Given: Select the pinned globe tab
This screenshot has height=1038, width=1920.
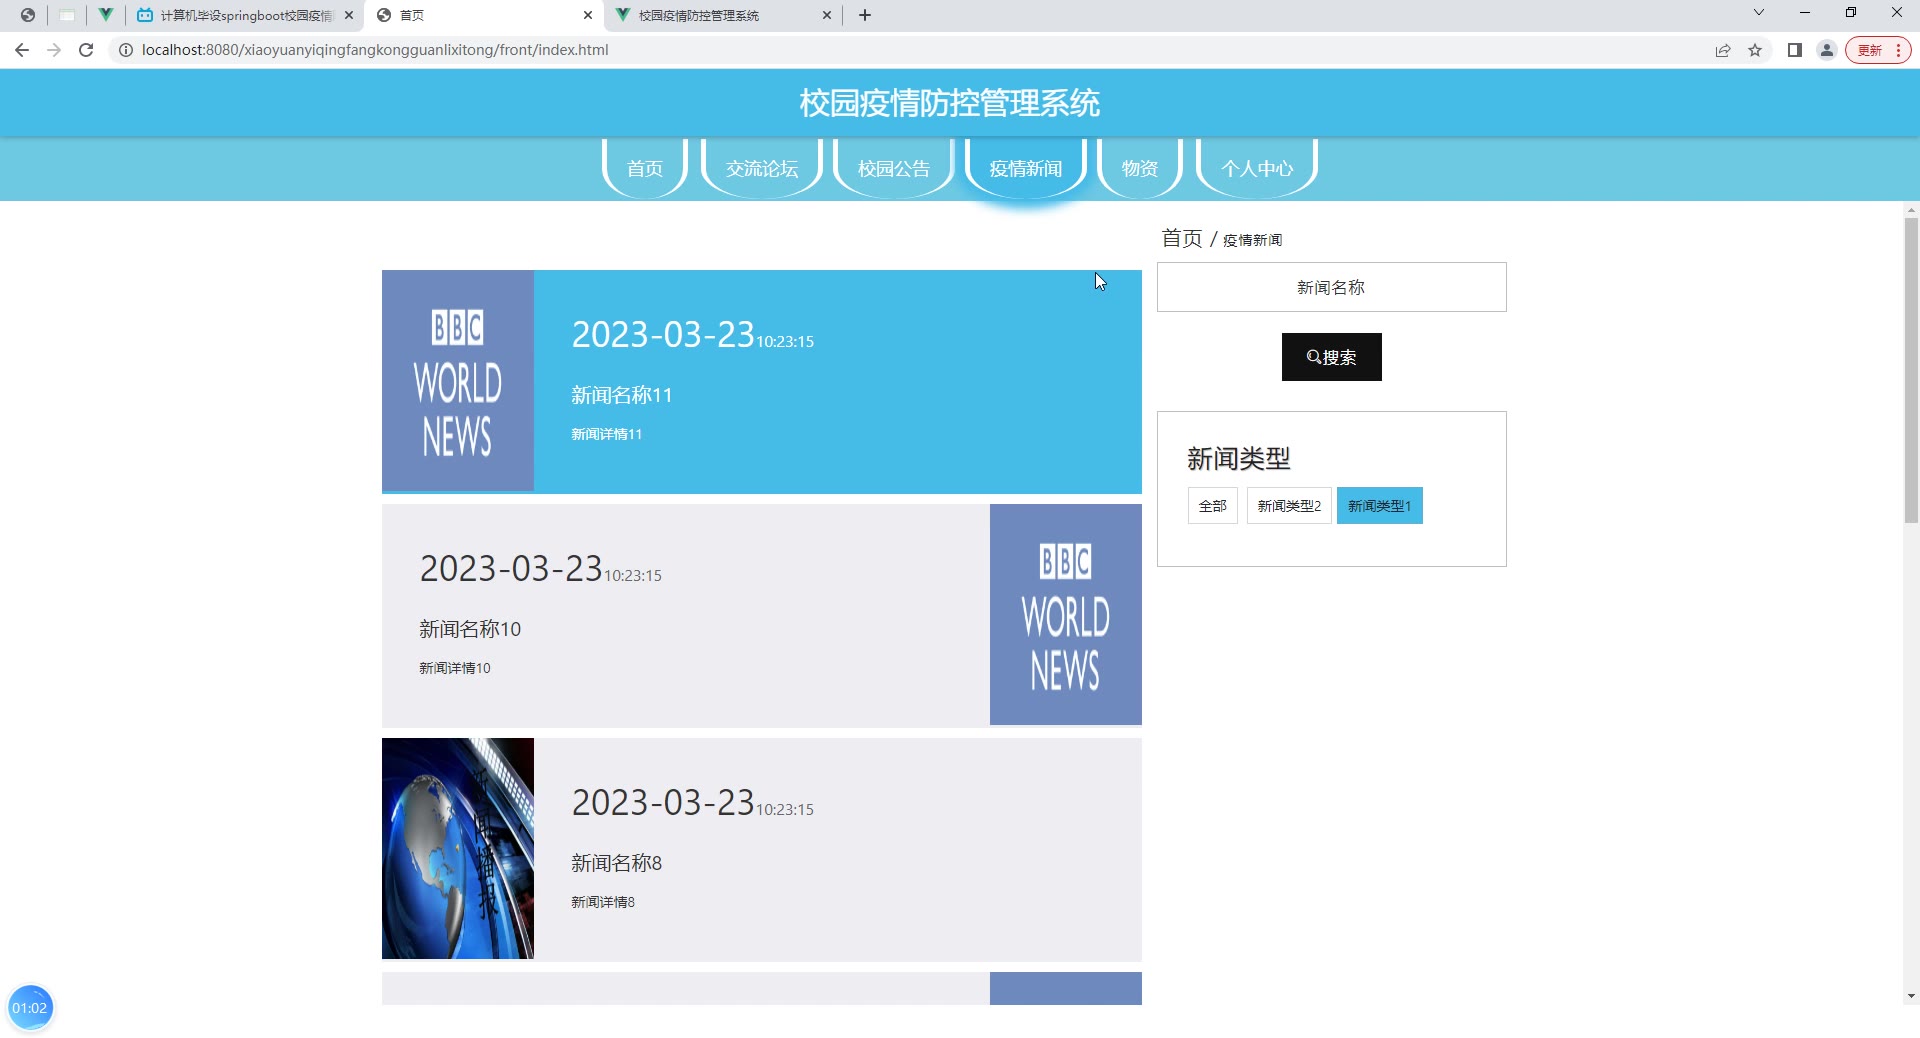Looking at the screenshot, I should [28, 15].
